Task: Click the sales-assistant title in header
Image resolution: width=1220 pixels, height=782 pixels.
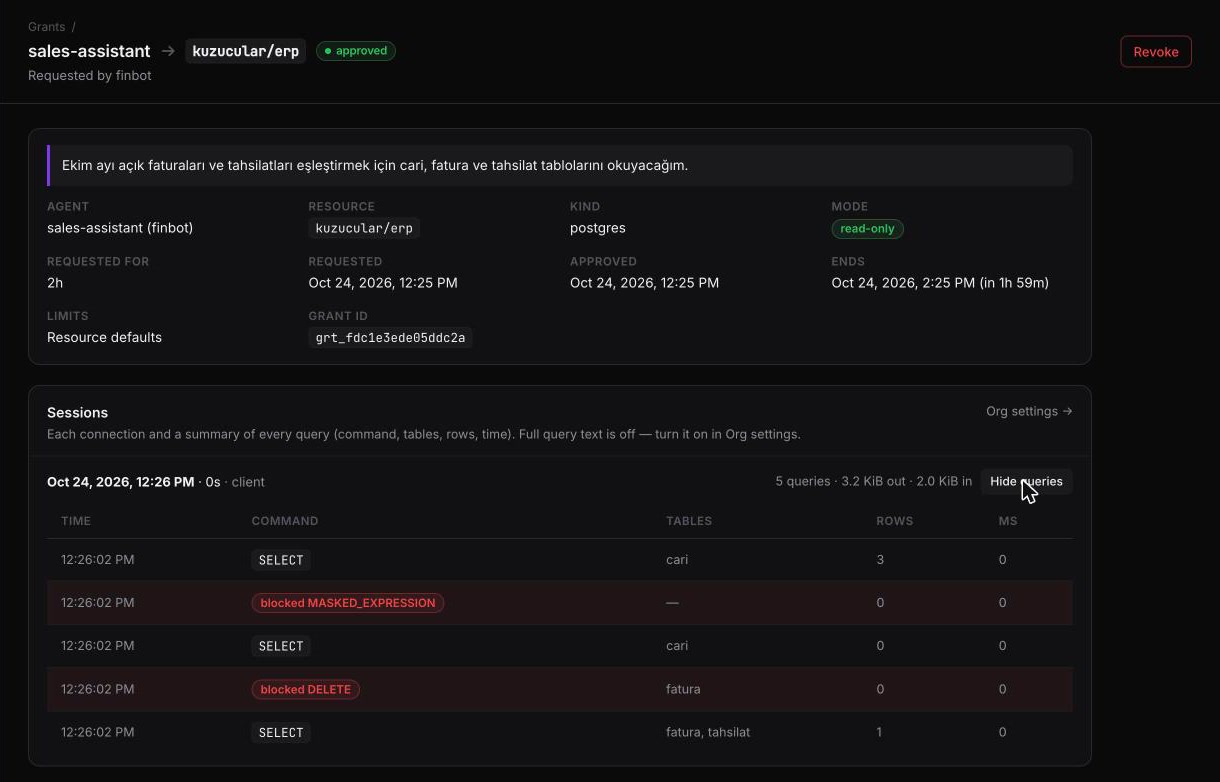Action: pyautogui.click(x=89, y=51)
